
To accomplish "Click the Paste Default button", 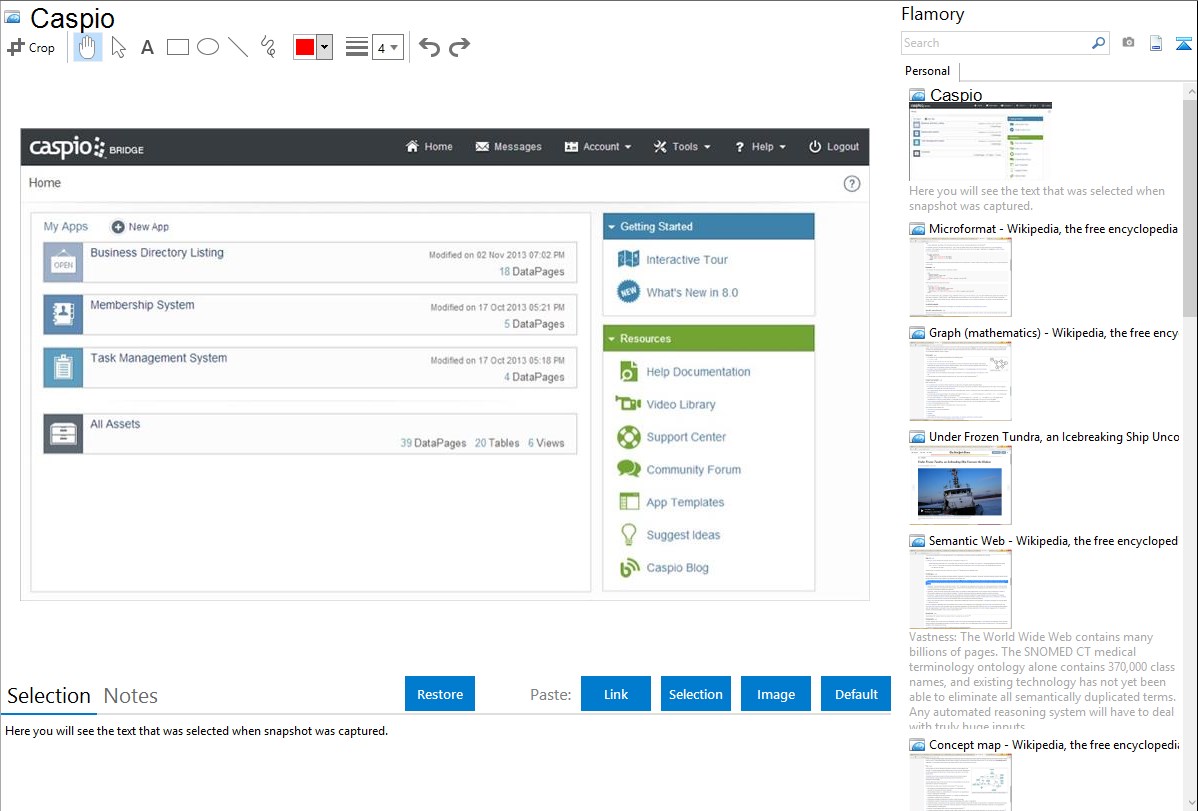I will (x=856, y=694).
